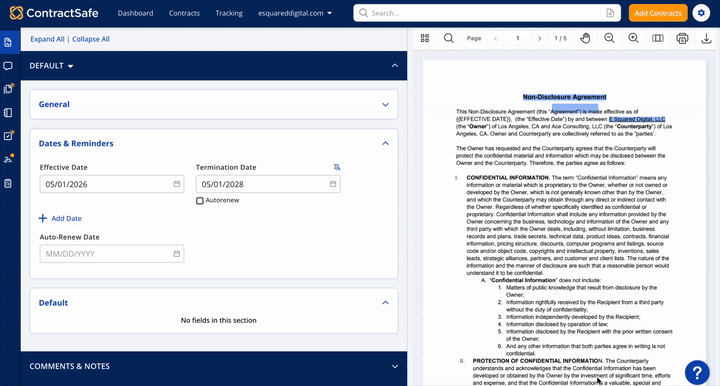The image size is (720, 386).
Task: Select the hand pan tool
Action: [x=585, y=38]
